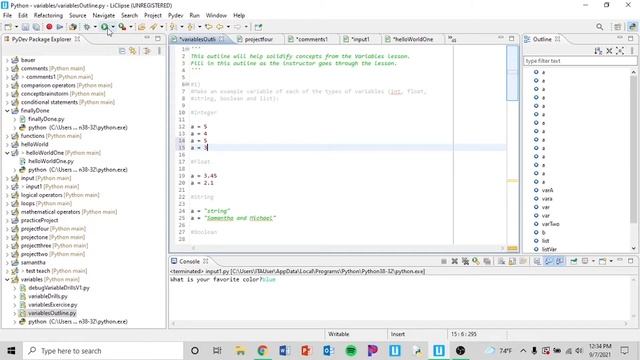
Task: Select varTwo in the Outline list
Action: [x=550, y=224]
